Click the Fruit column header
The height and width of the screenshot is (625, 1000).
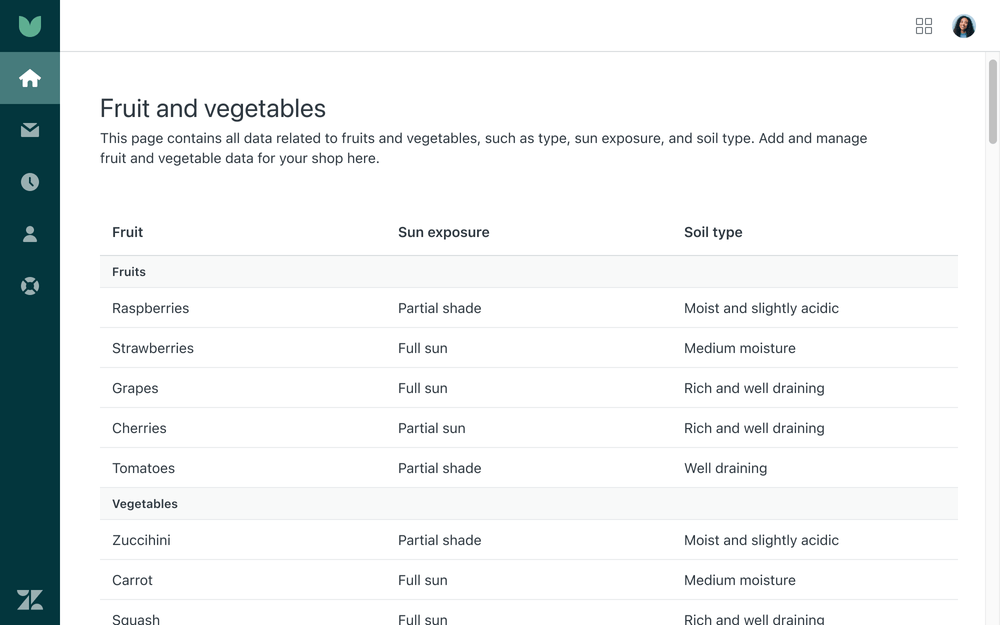pyautogui.click(x=127, y=232)
